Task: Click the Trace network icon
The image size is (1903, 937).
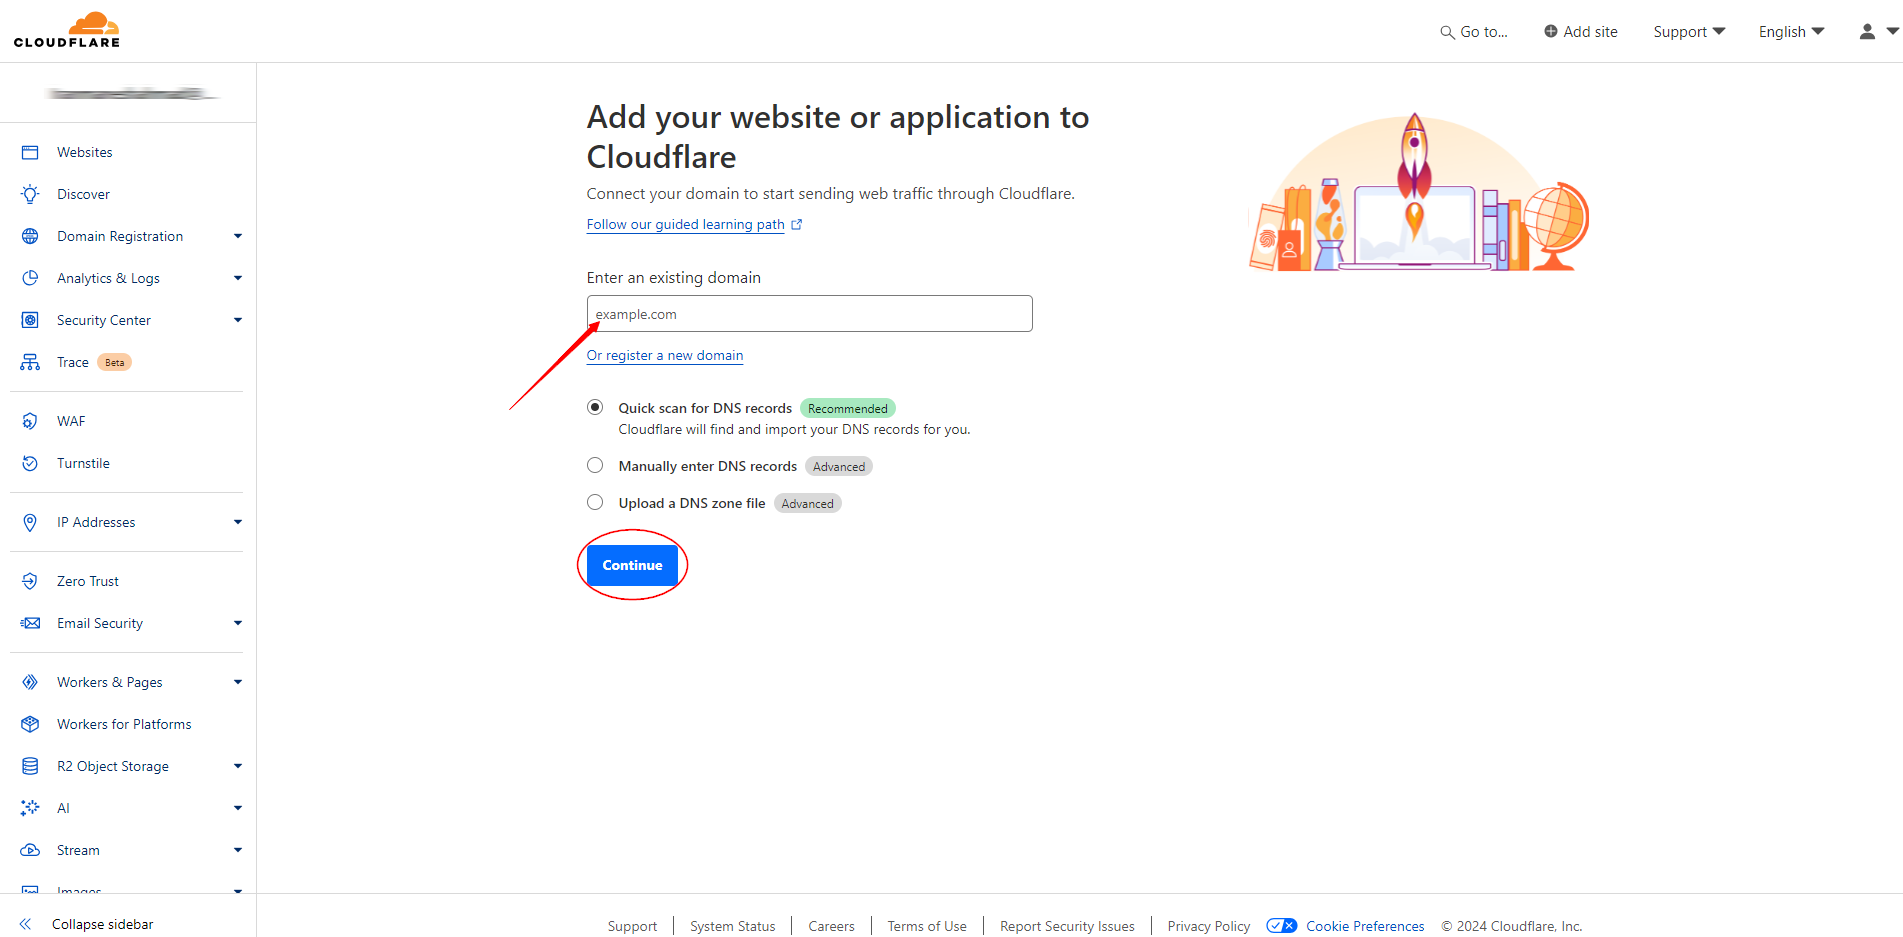Action: point(30,362)
